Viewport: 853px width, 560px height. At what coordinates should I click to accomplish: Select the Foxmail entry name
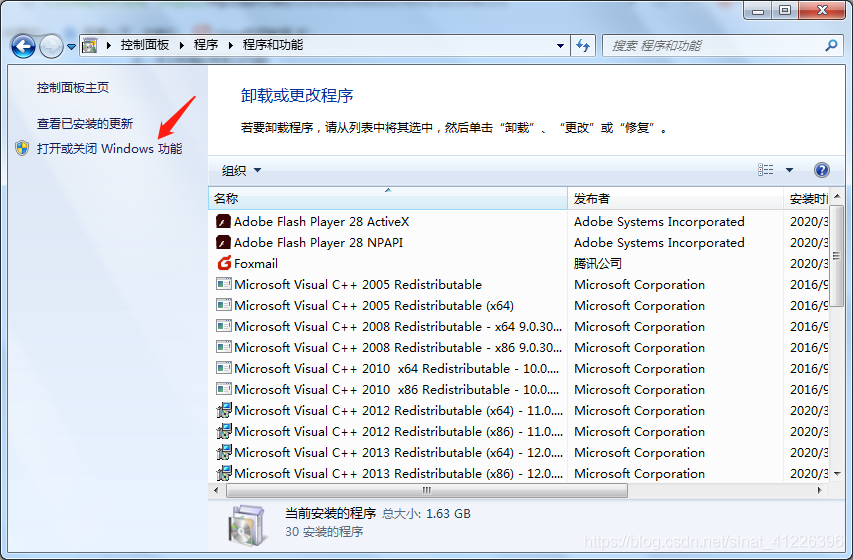click(256, 264)
